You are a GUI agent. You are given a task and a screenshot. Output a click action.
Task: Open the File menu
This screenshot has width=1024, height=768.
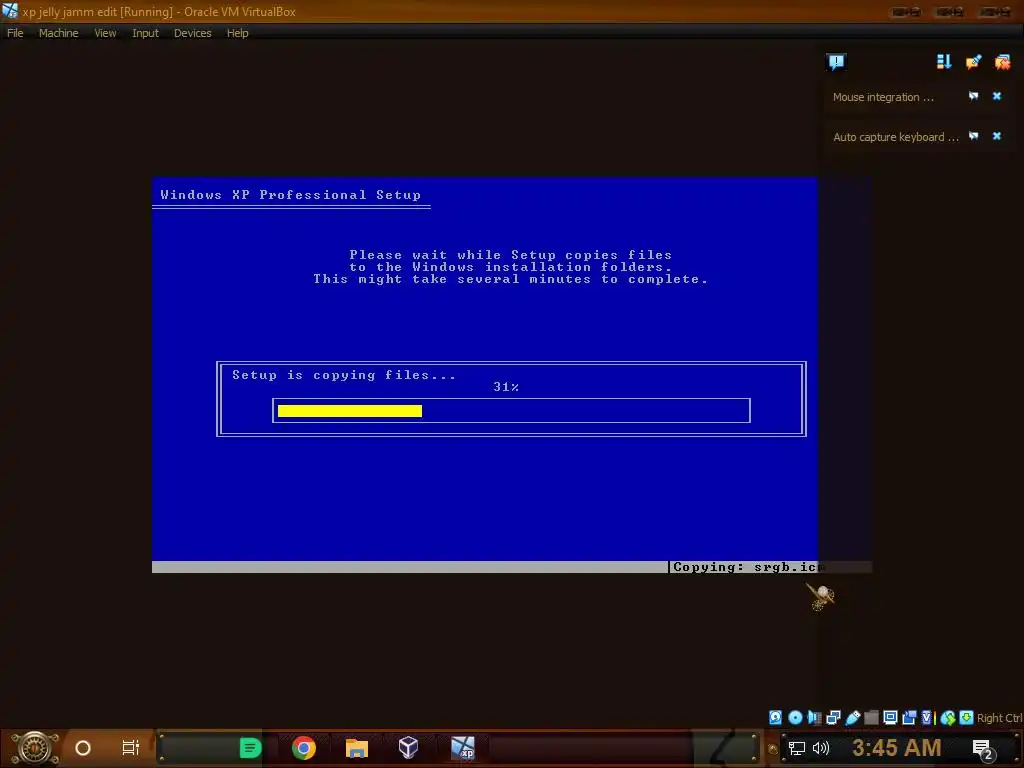click(x=15, y=33)
